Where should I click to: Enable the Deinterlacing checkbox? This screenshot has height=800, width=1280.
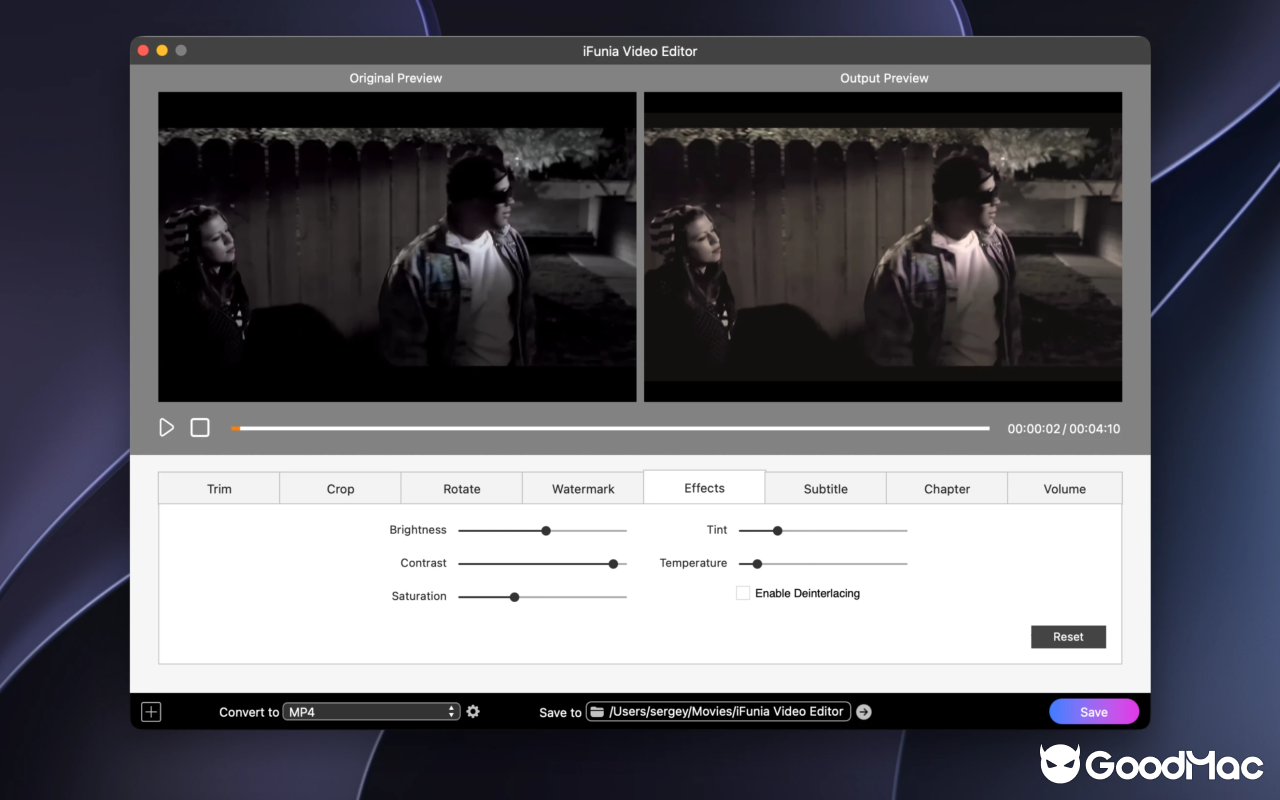click(x=743, y=593)
